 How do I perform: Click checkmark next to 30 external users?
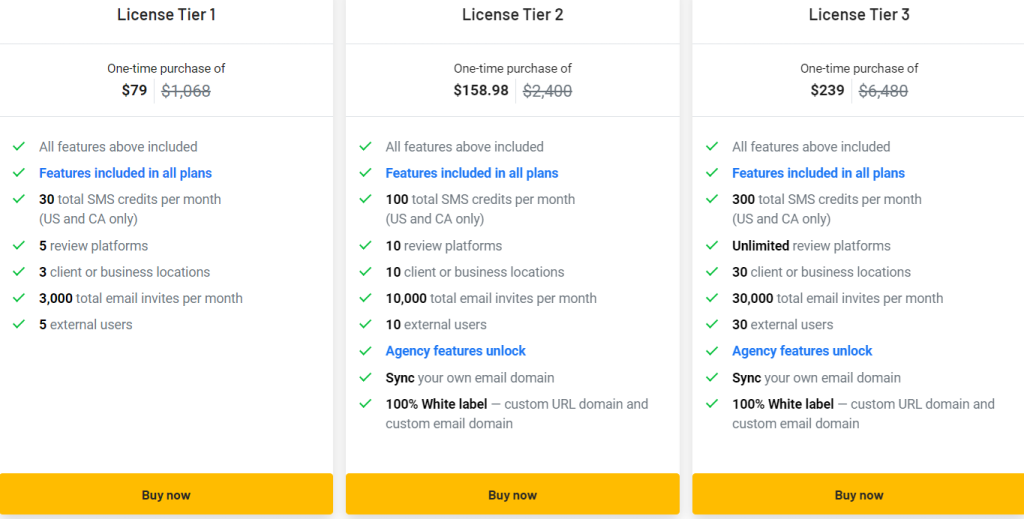(x=712, y=324)
